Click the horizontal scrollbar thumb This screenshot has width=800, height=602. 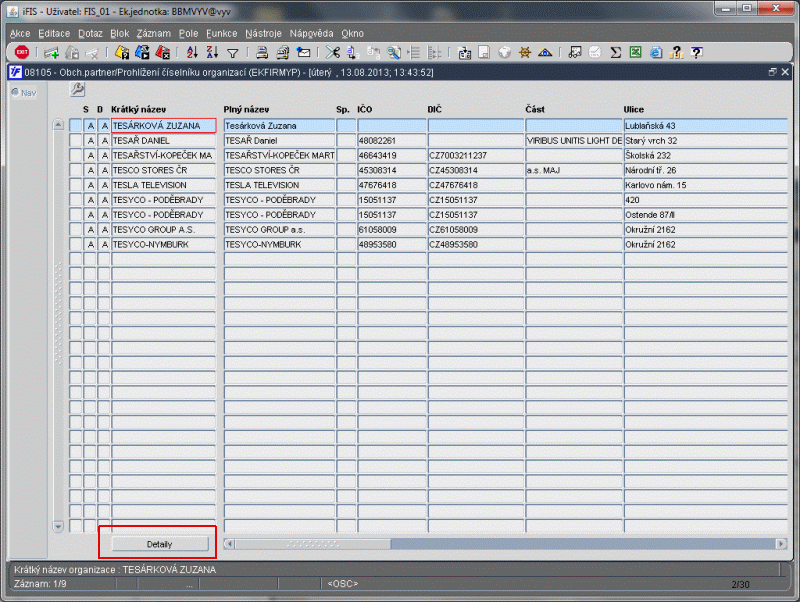tap(313, 544)
